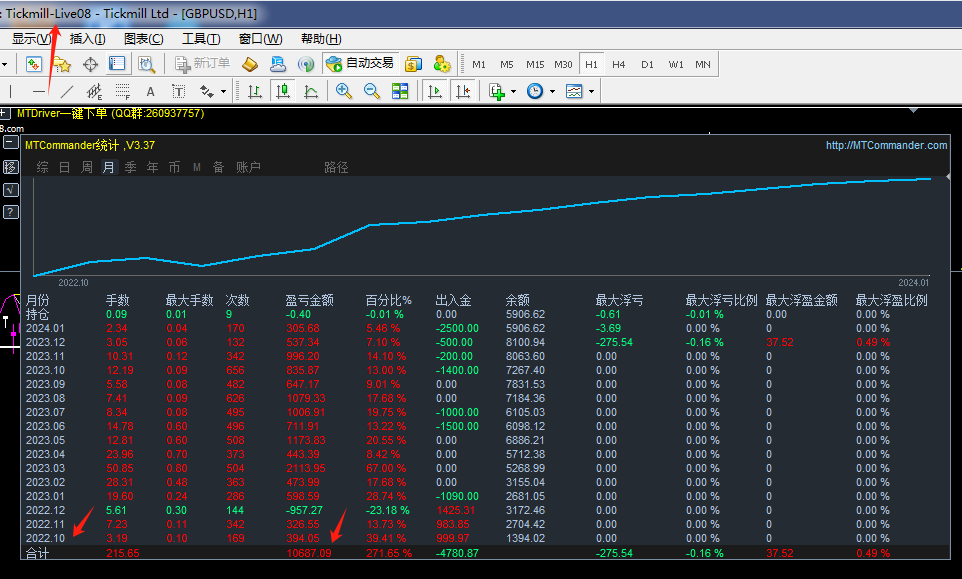Click the 移 move panel button

10,167
